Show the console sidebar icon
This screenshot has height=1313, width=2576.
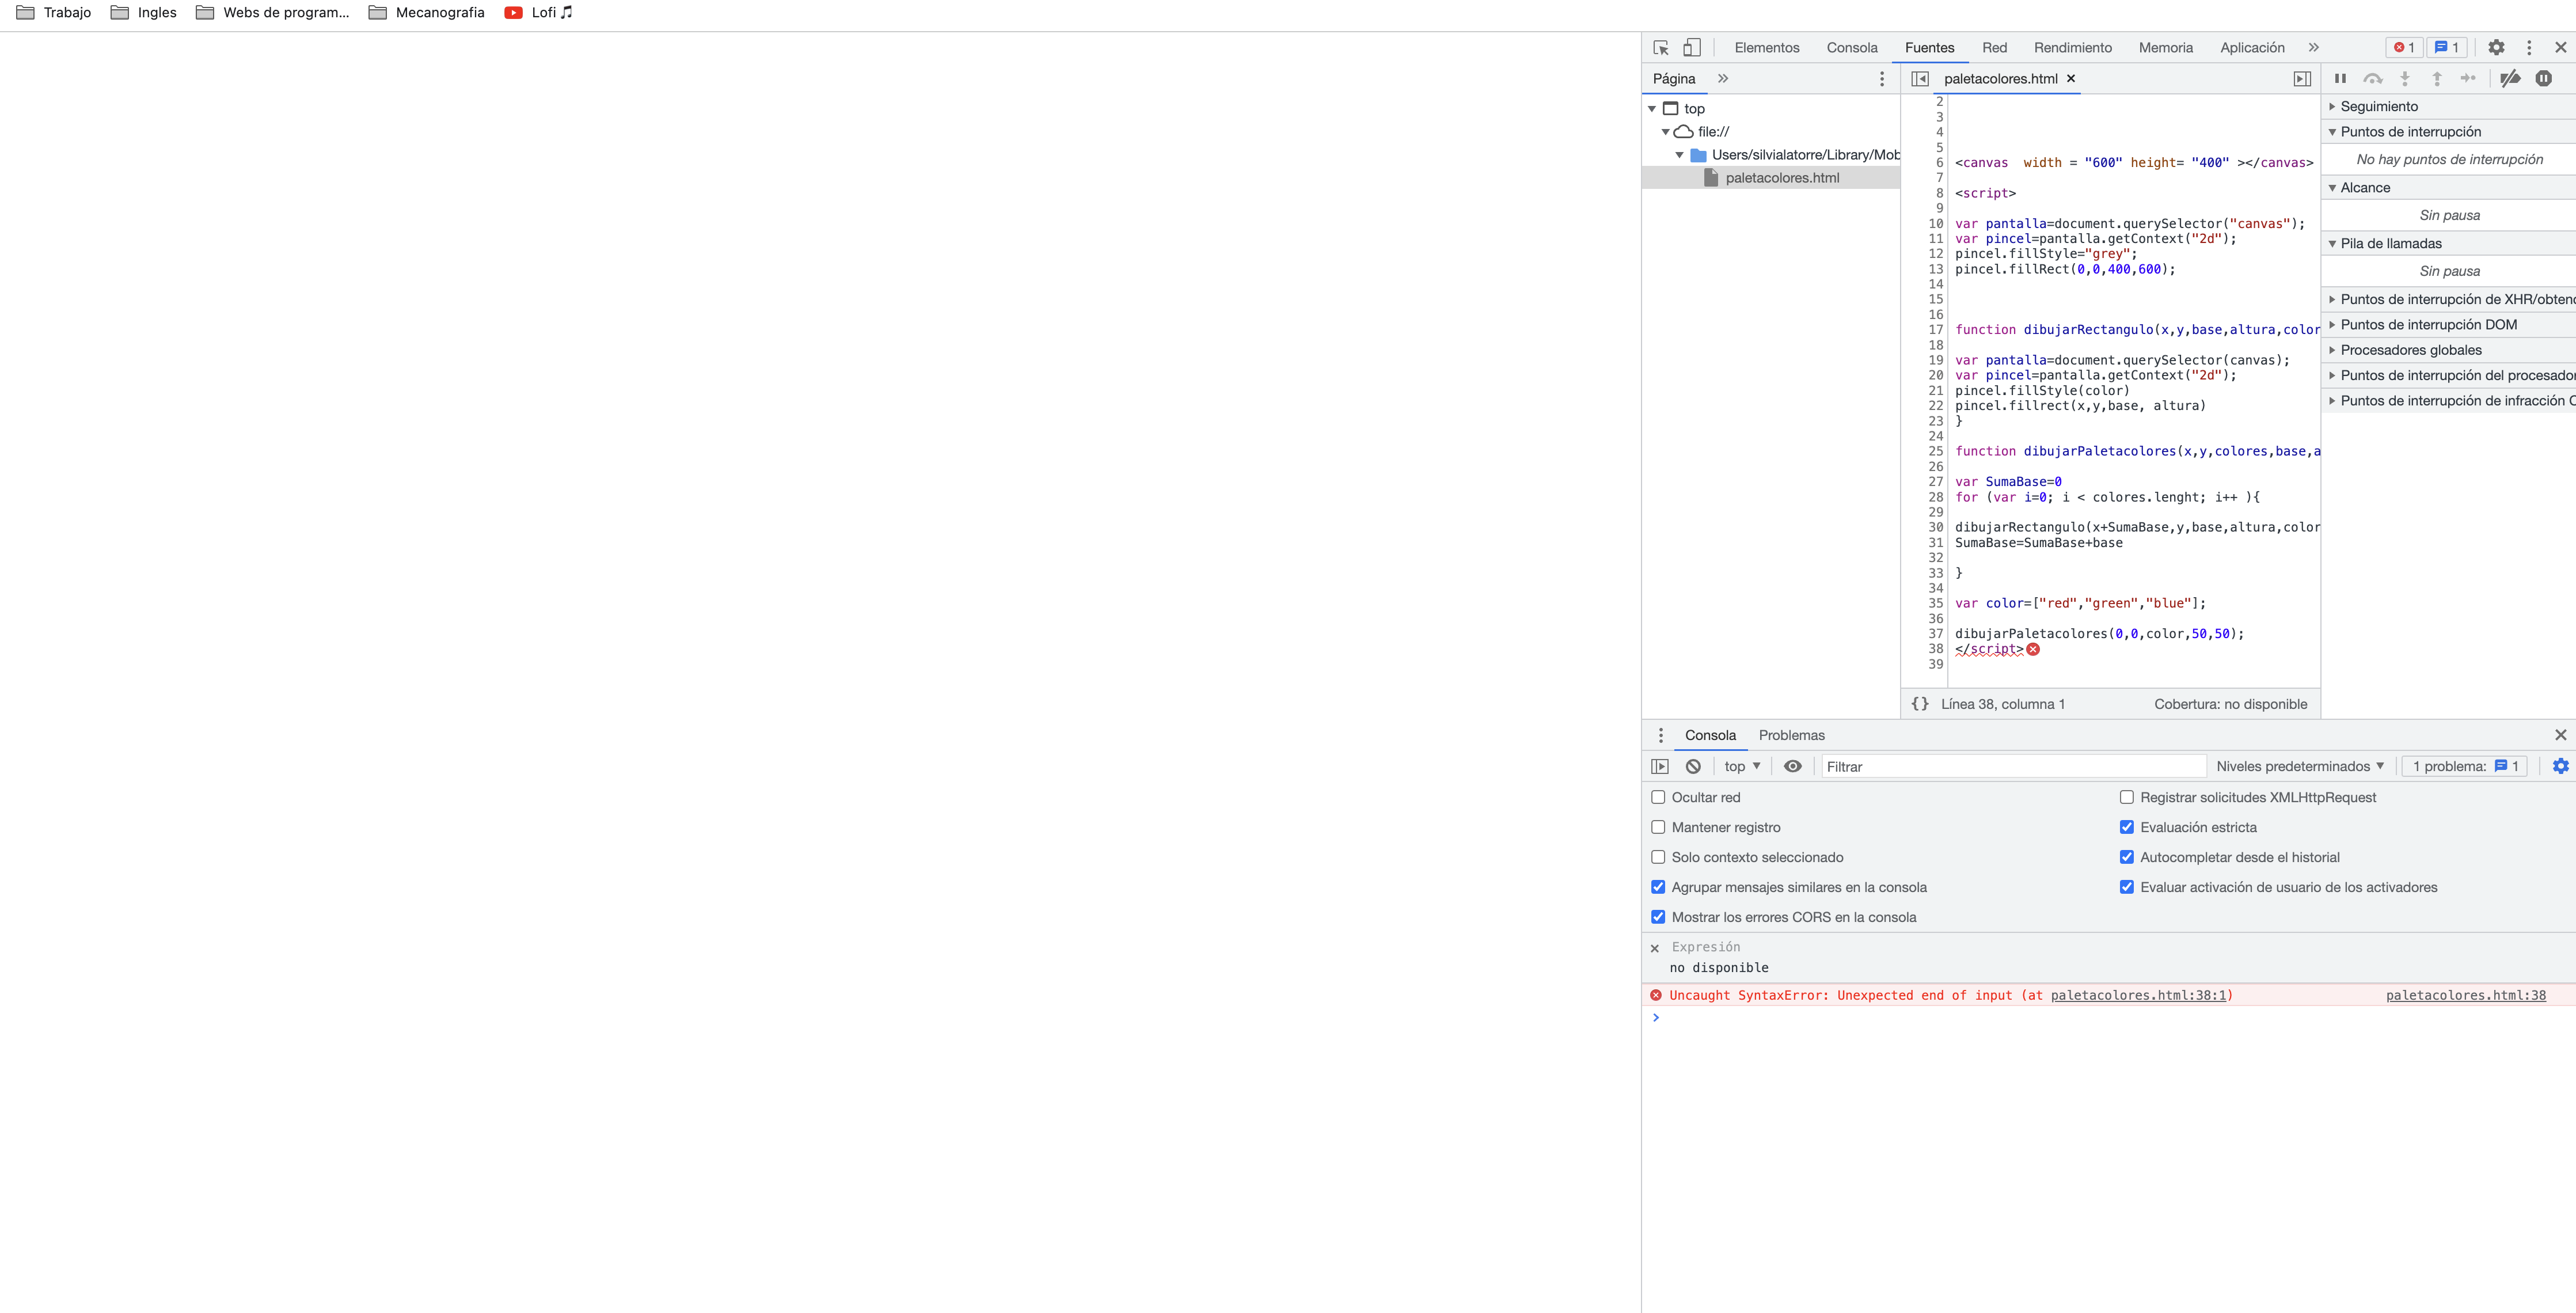tap(1660, 766)
